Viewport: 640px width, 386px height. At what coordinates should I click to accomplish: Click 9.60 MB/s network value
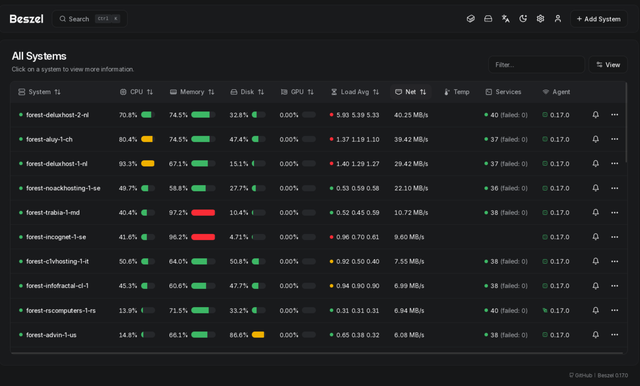point(409,237)
